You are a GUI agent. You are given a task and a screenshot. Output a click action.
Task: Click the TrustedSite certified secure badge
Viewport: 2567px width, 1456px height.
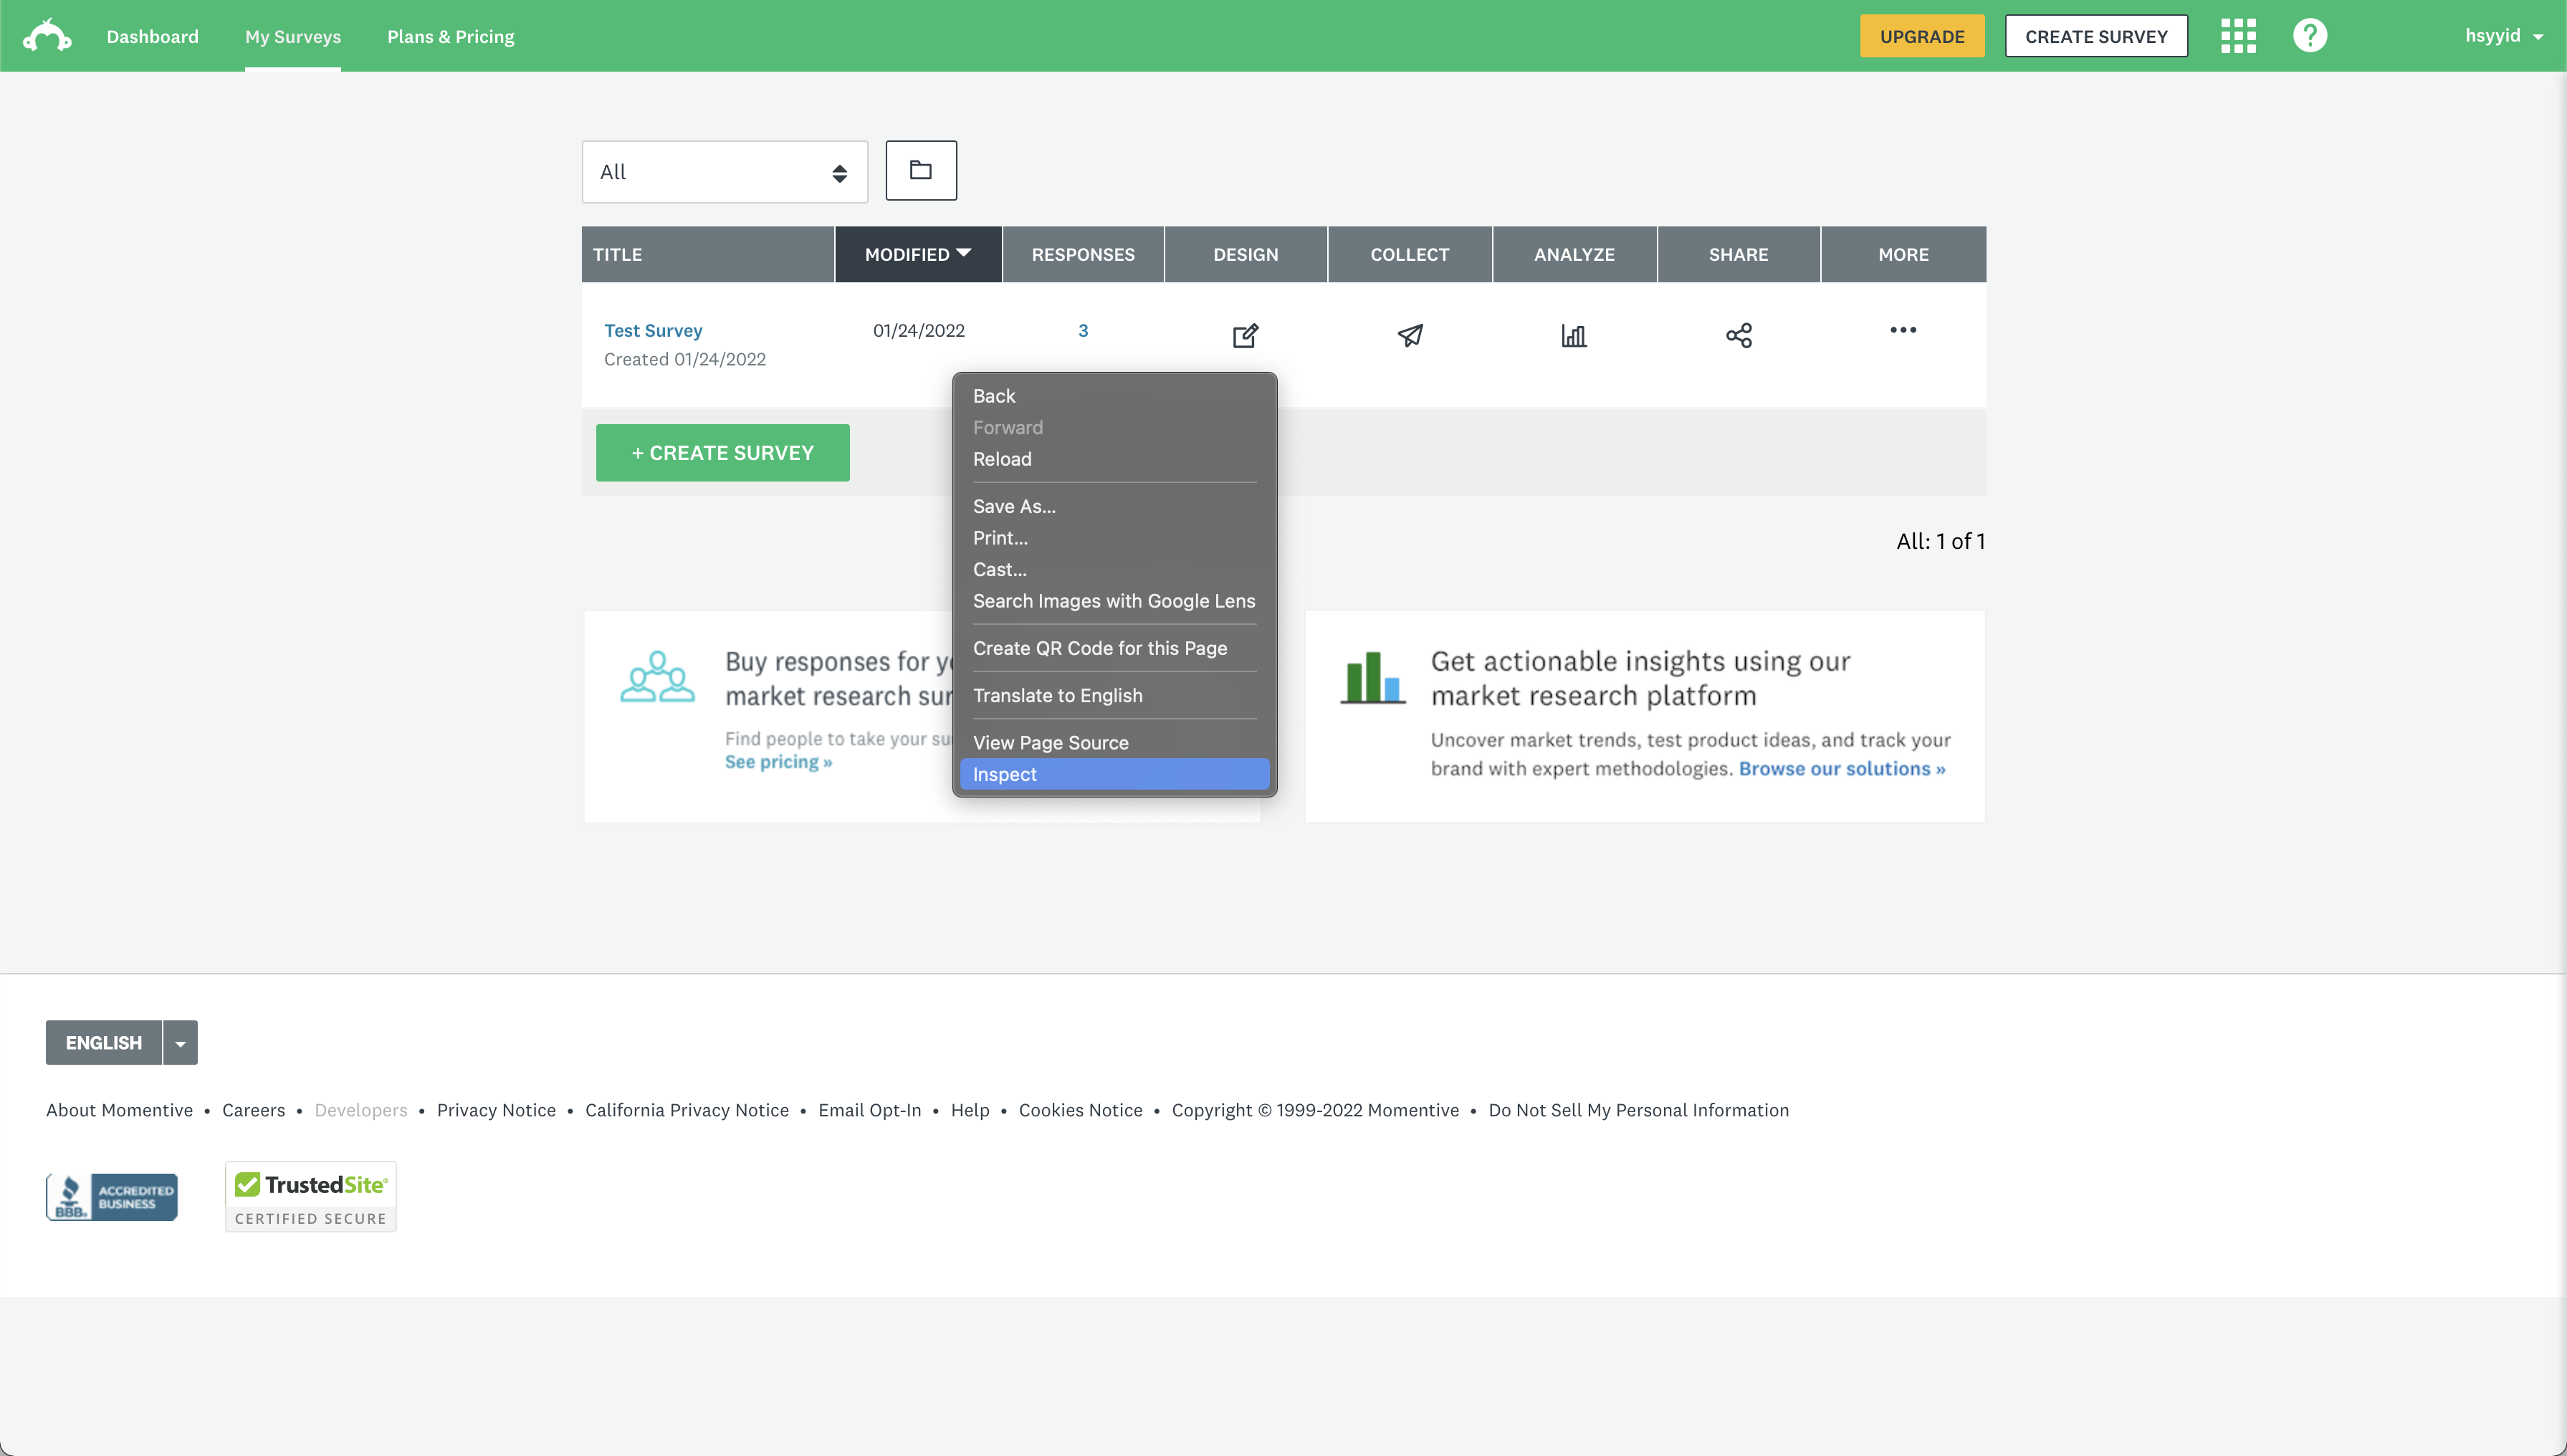(x=310, y=1197)
